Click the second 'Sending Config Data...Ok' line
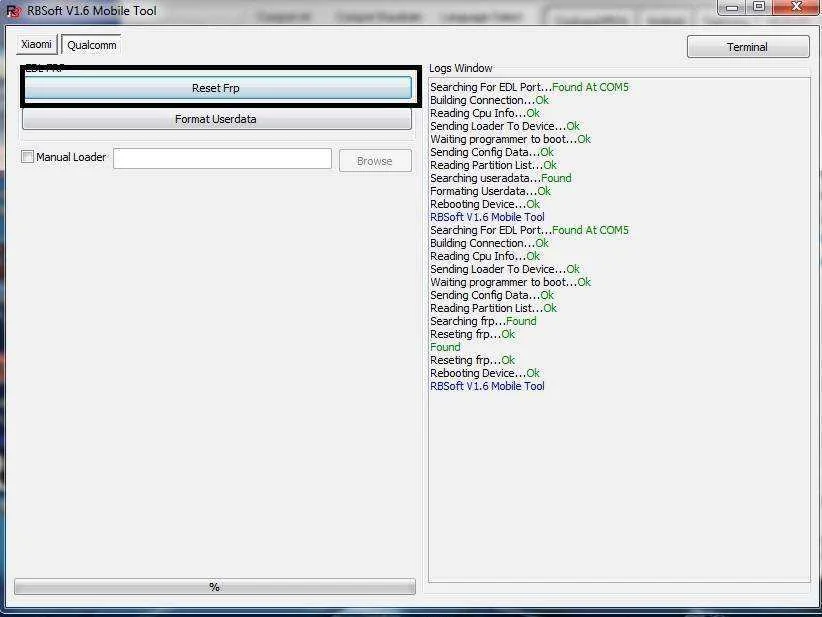The width and height of the screenshot is (822, 617). (492, 295)
